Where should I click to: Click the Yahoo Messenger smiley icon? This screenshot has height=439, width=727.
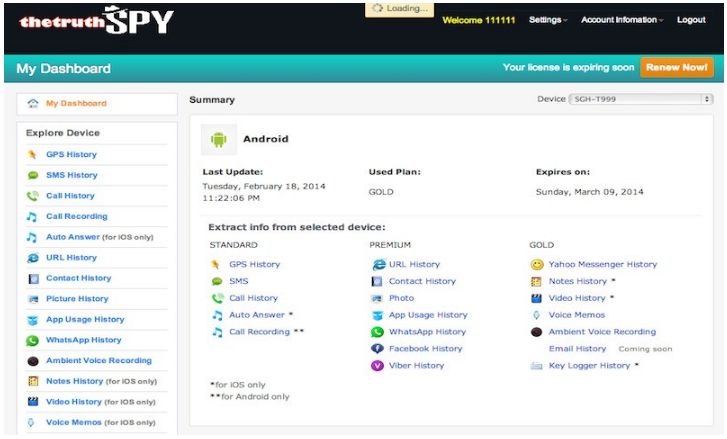tap(537, 265)
